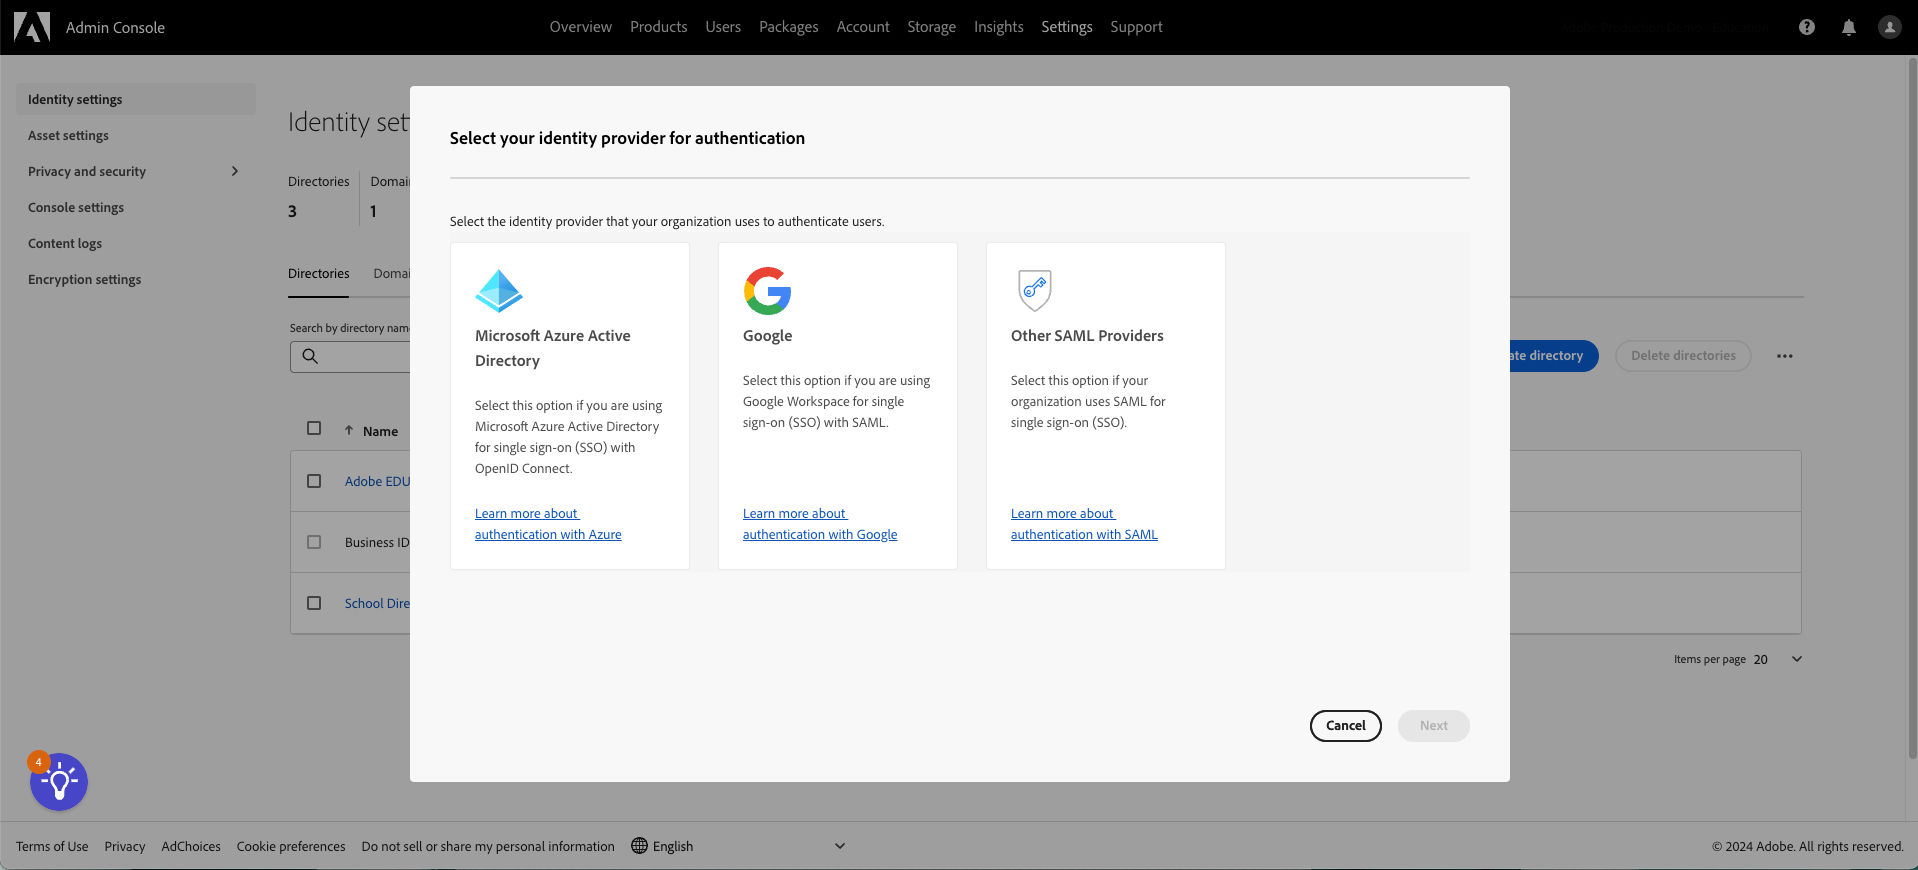1918x870 pixels.
Task: Toggle the select-all checkbox in table header
Action: [x=314, y=428]
